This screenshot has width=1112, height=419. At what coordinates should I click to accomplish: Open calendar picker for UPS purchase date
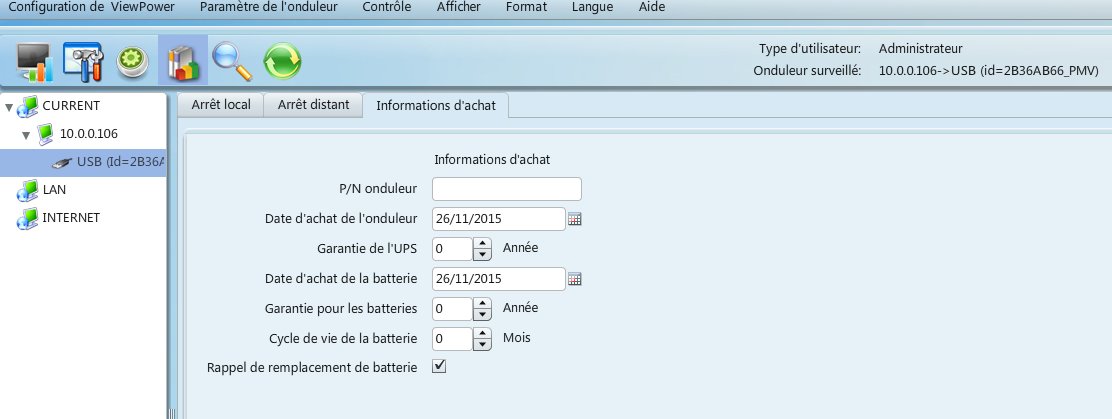point(575,219)
